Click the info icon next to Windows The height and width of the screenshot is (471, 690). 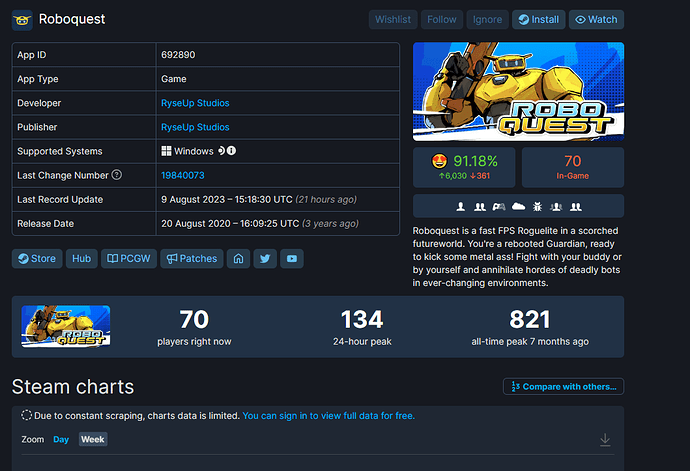point(231,151)
